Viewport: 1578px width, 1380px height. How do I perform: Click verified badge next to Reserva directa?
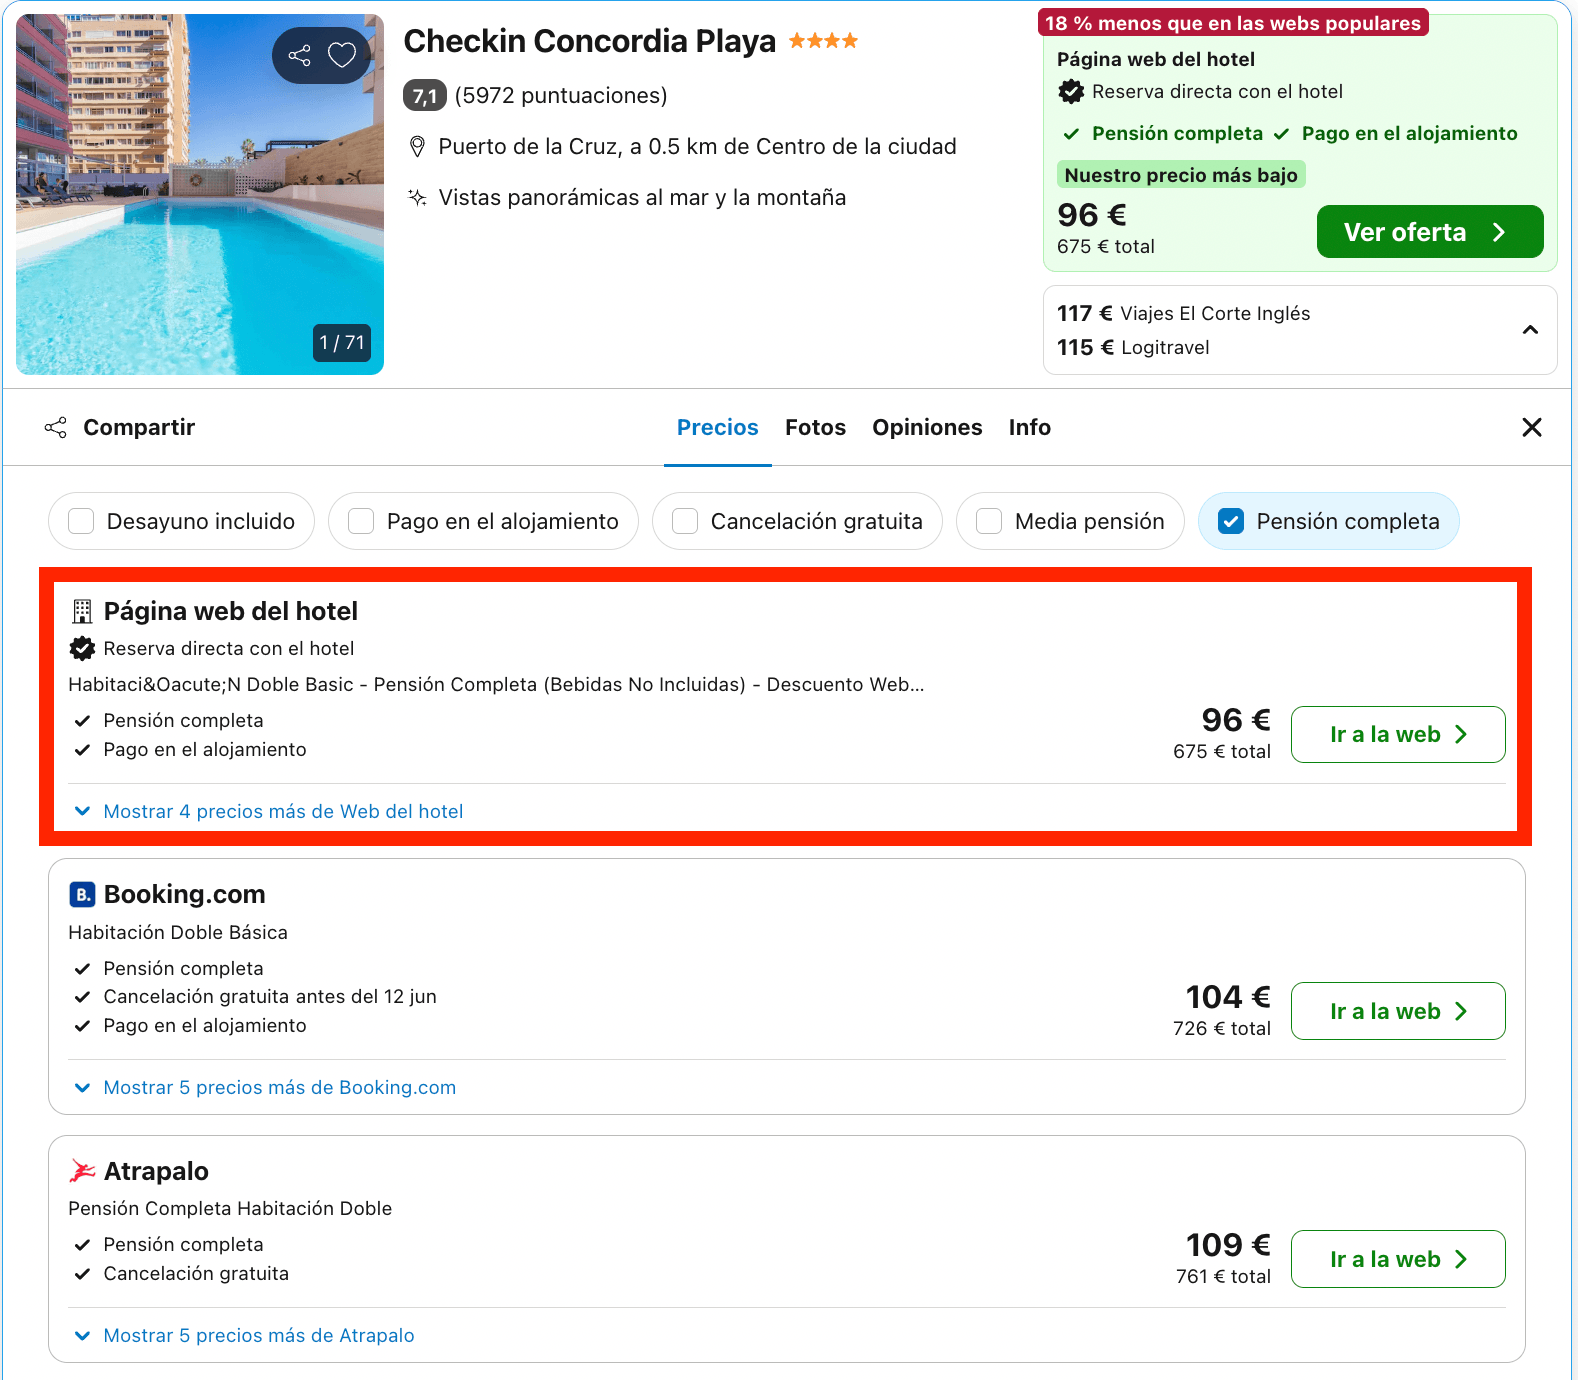[82, 649]
